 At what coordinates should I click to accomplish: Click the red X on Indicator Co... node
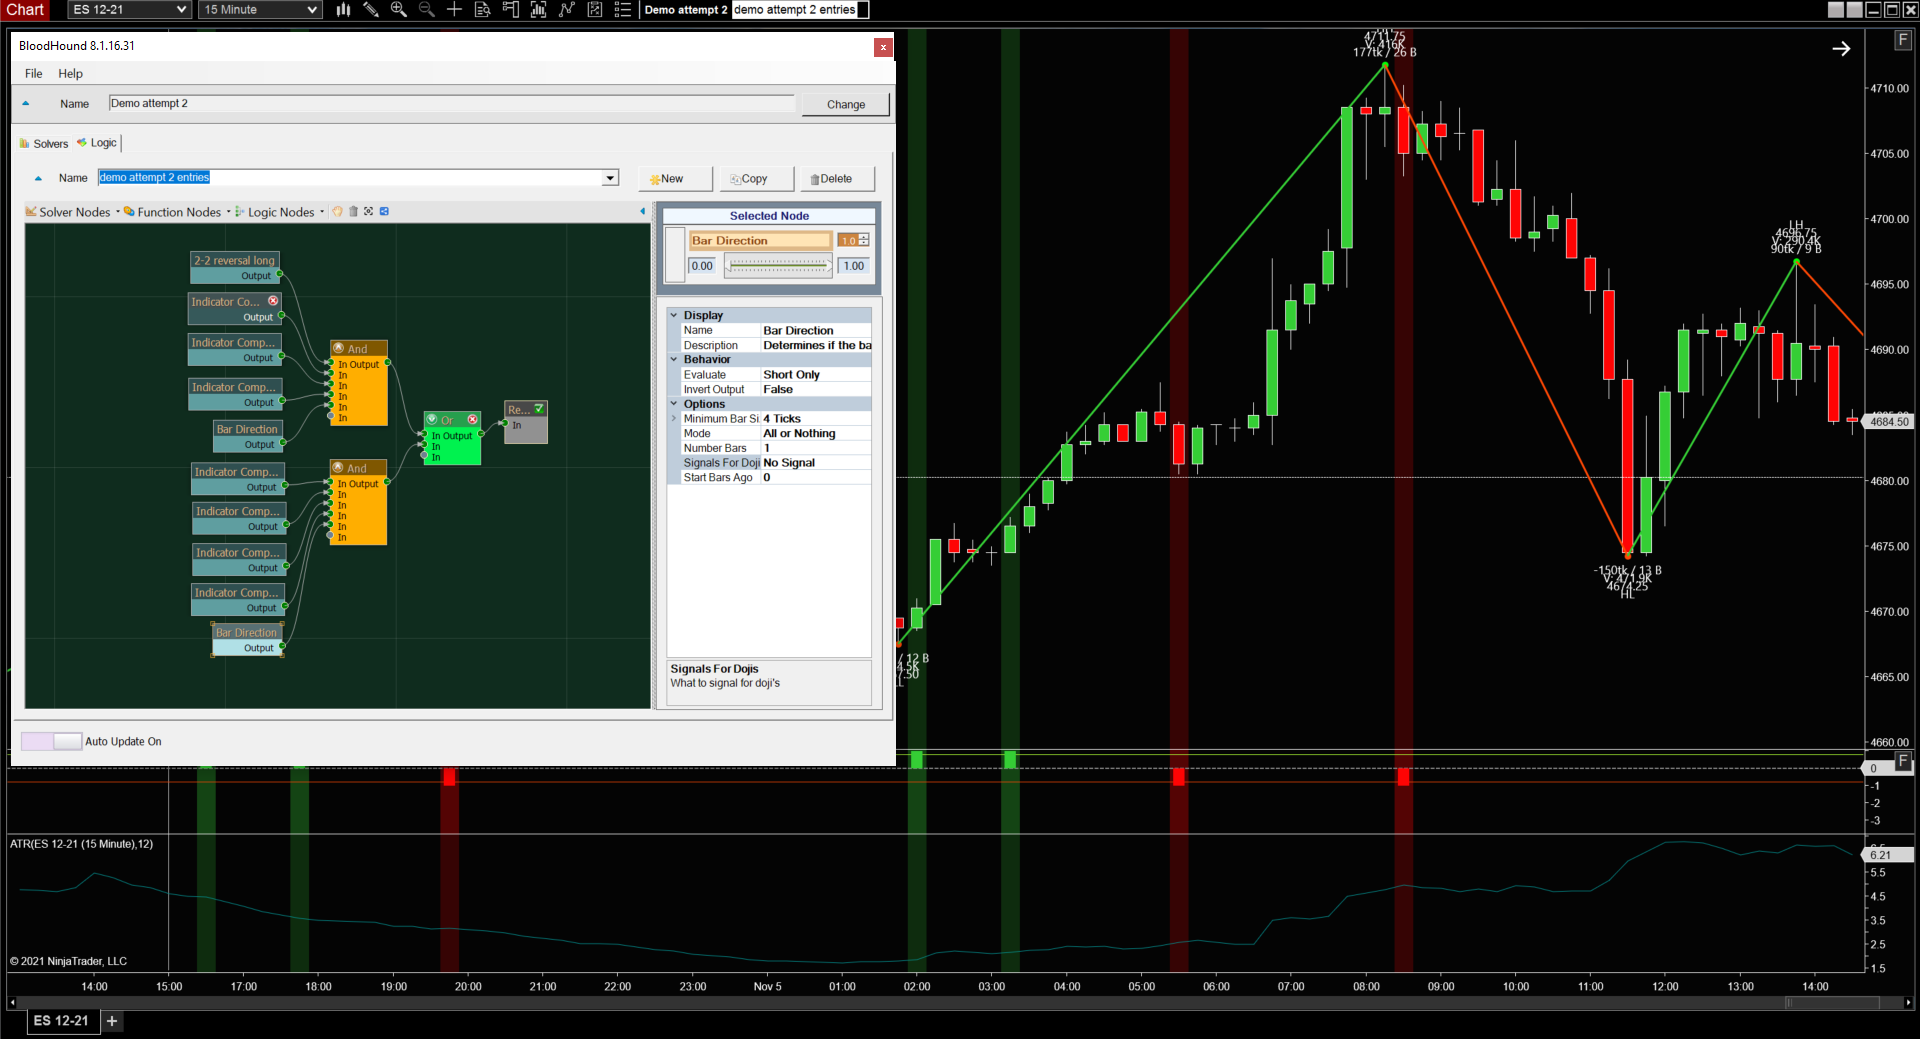273,301
